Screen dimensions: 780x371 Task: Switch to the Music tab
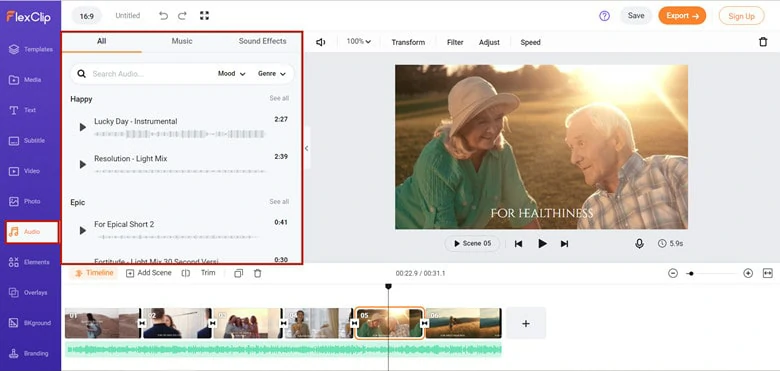(x=182, y=41)
